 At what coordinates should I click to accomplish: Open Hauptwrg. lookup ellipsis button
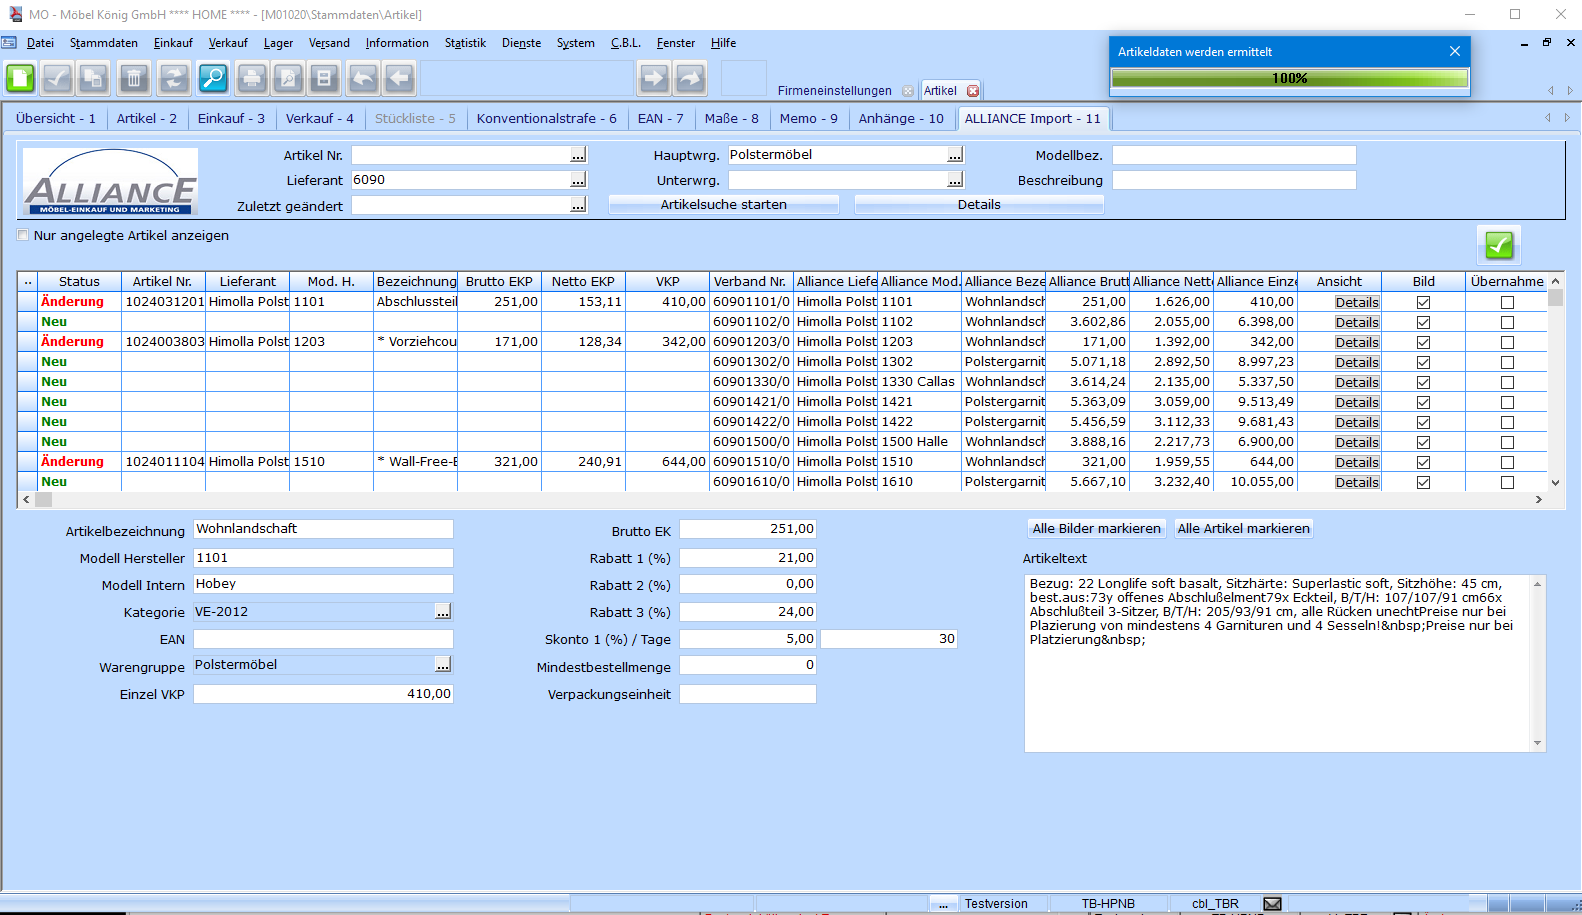click(955, 155)
